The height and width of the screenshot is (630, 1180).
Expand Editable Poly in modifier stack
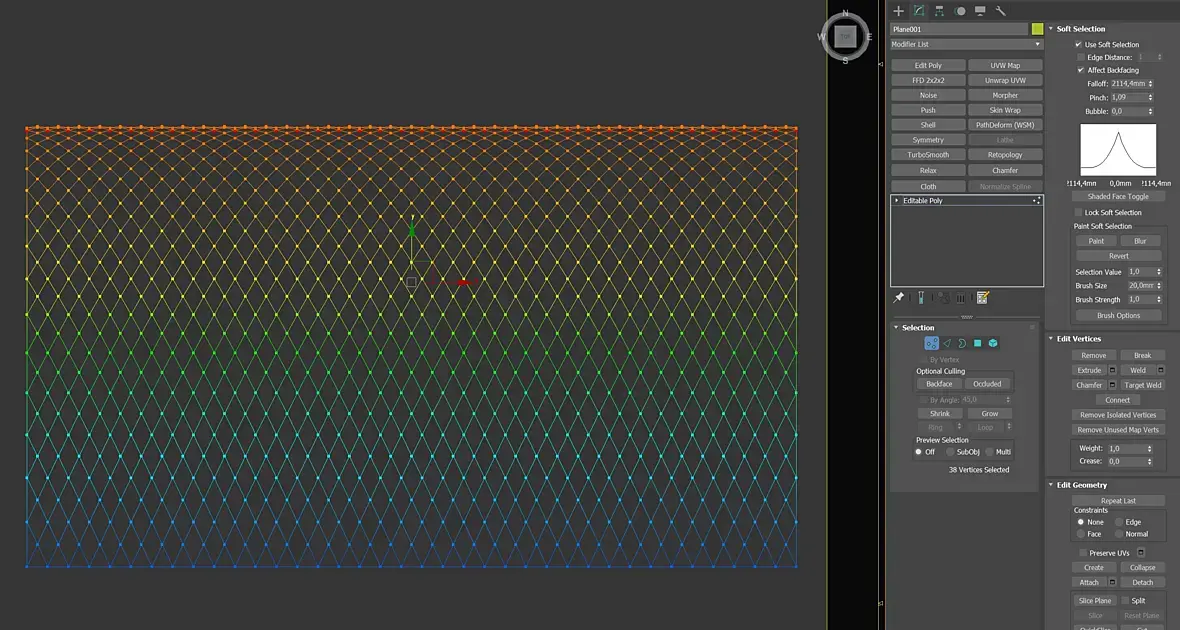tap(896, 201)
